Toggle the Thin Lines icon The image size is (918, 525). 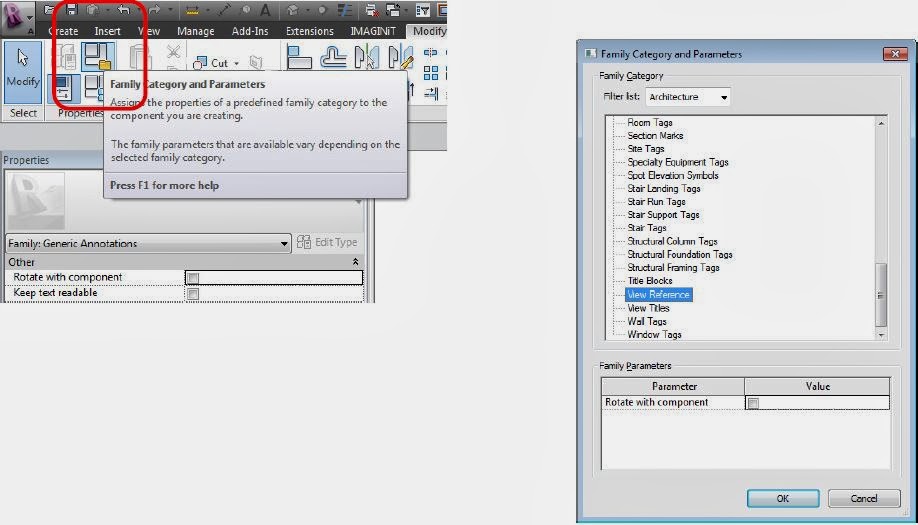click(345, 10)
